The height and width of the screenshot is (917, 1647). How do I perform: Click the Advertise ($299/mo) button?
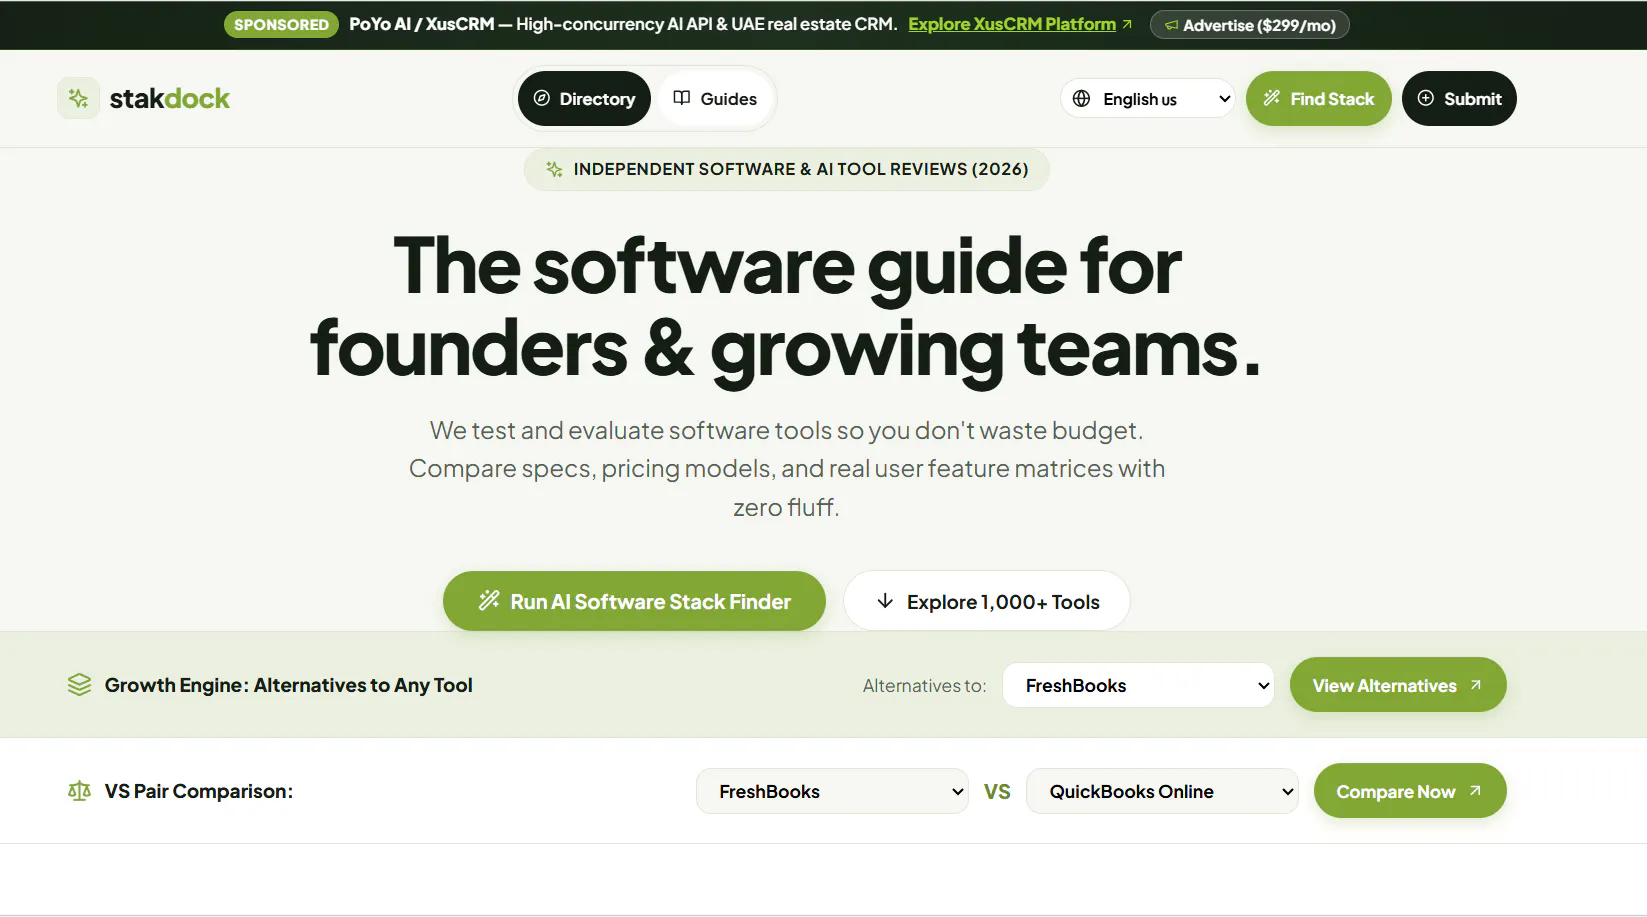pyautogui.click(x=1249, y=25)
